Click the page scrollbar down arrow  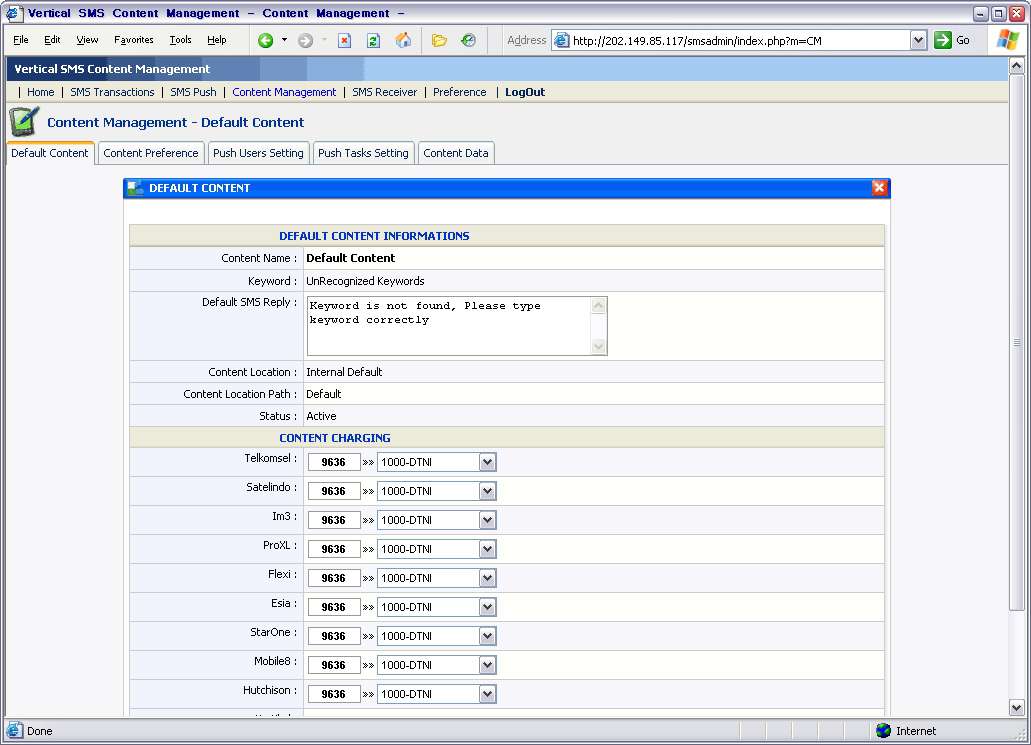1018,708
